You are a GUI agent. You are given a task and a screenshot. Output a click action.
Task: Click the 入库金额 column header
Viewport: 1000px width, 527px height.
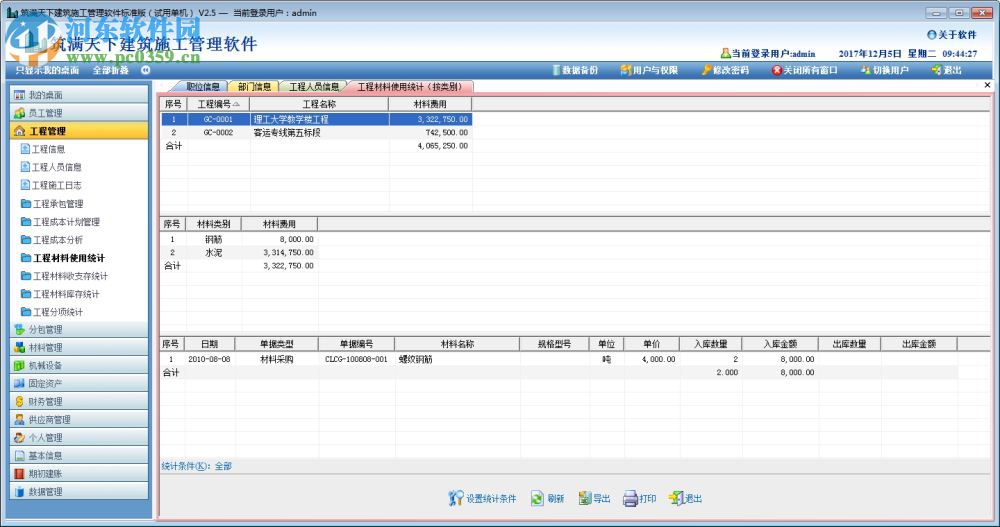[x=780, y=344]
